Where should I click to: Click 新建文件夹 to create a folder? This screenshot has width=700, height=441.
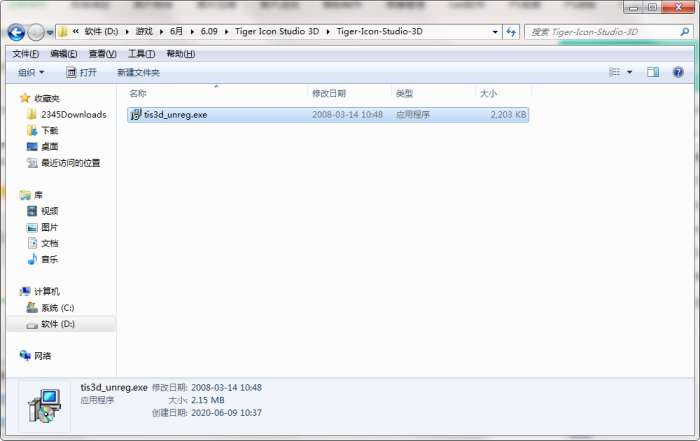(x=138, y=72)
